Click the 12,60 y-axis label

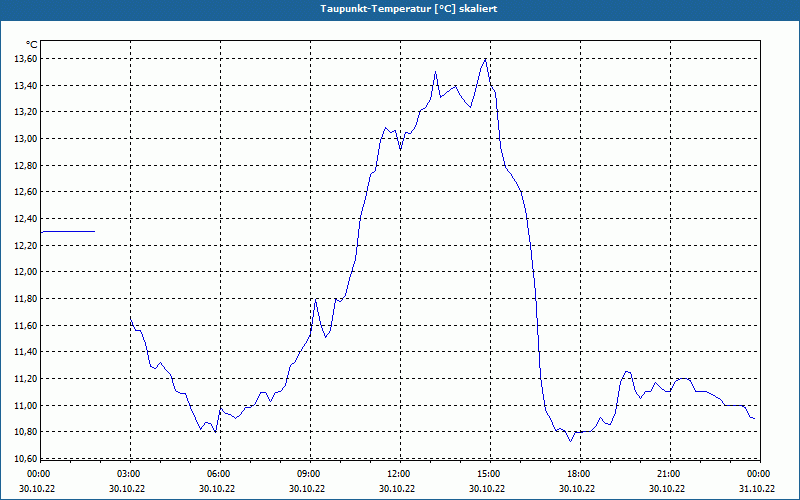click(x=26, y=192)
